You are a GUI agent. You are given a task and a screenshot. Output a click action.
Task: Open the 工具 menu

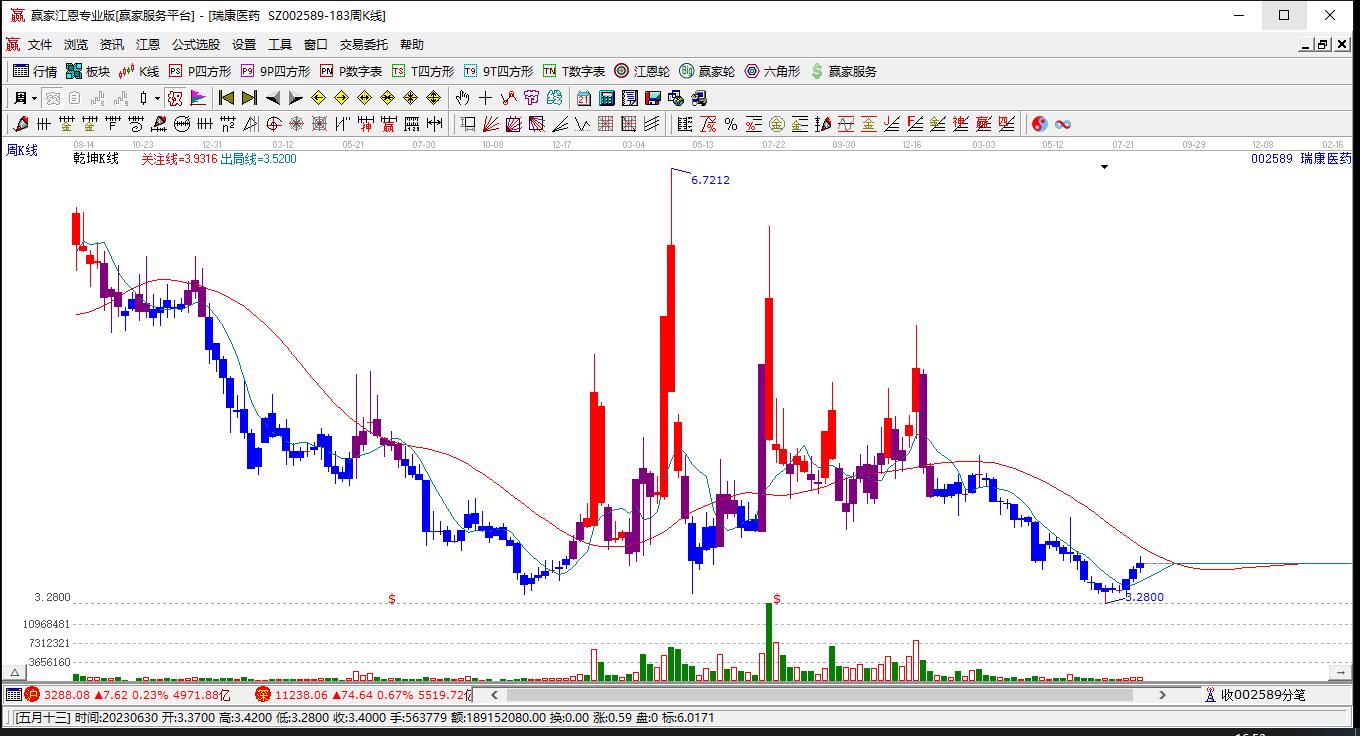[280, 45]
